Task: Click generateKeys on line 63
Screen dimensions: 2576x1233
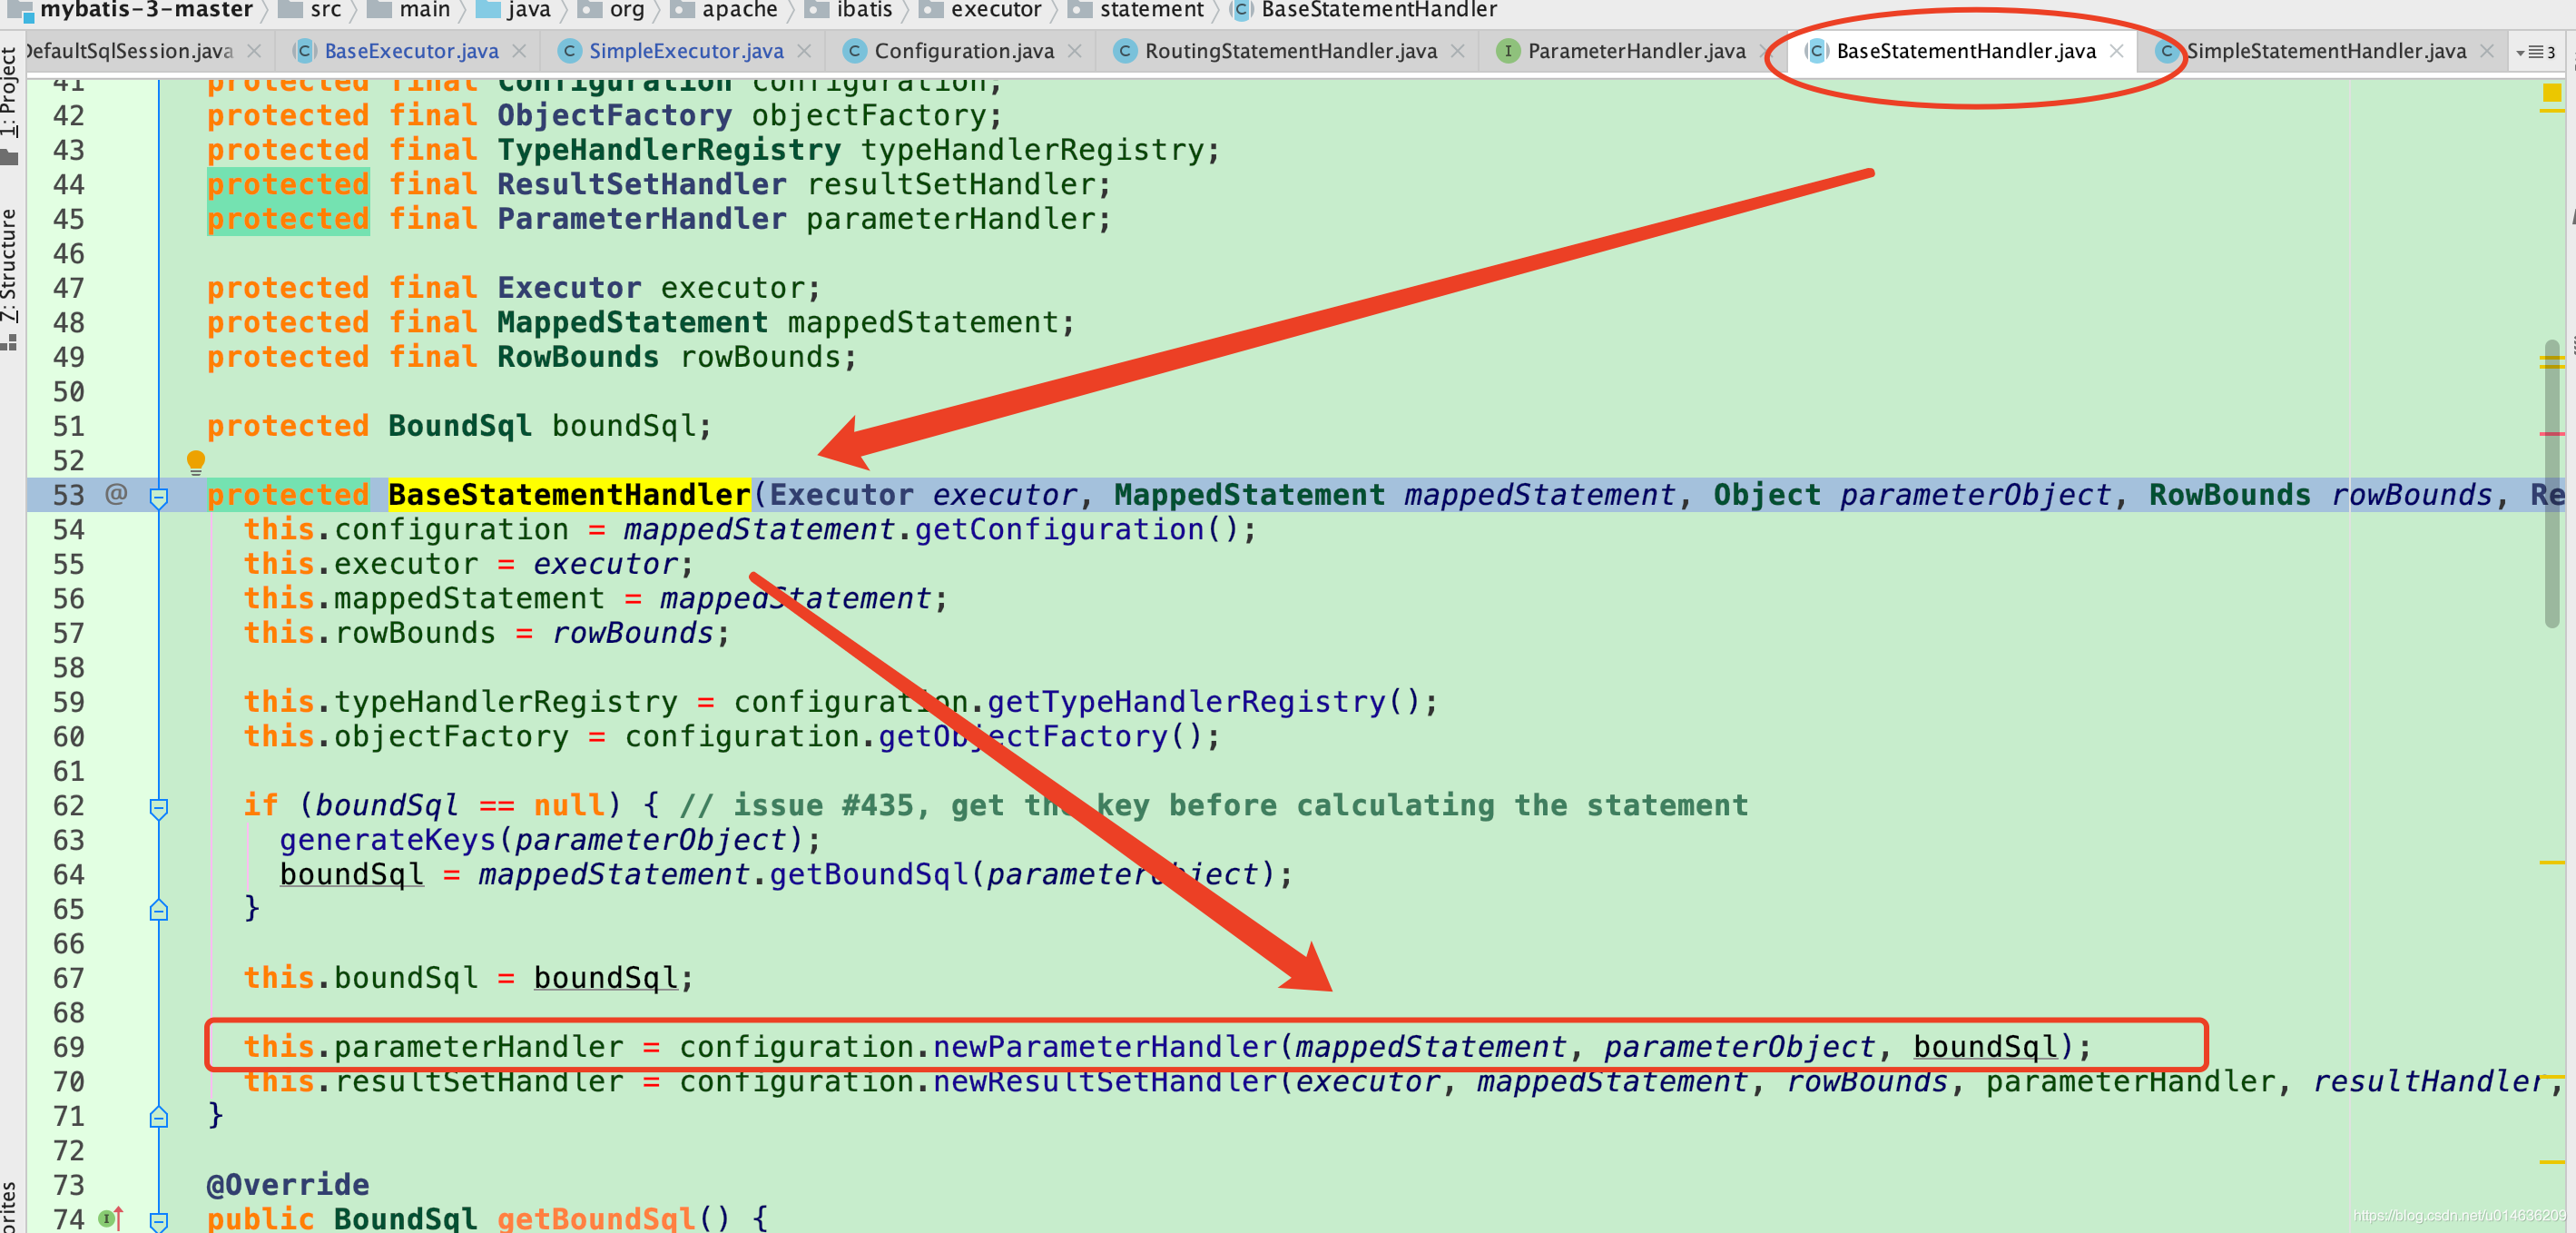Action: point(388,840)
